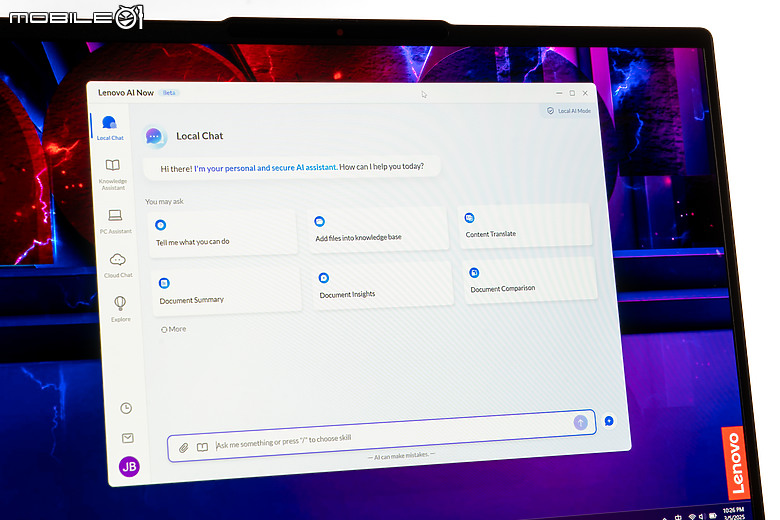The height and width of the screenshot is (520, 780).
Task: Open the taskbar clock showing 10:26 PM
Action: [x=734, y=513]
